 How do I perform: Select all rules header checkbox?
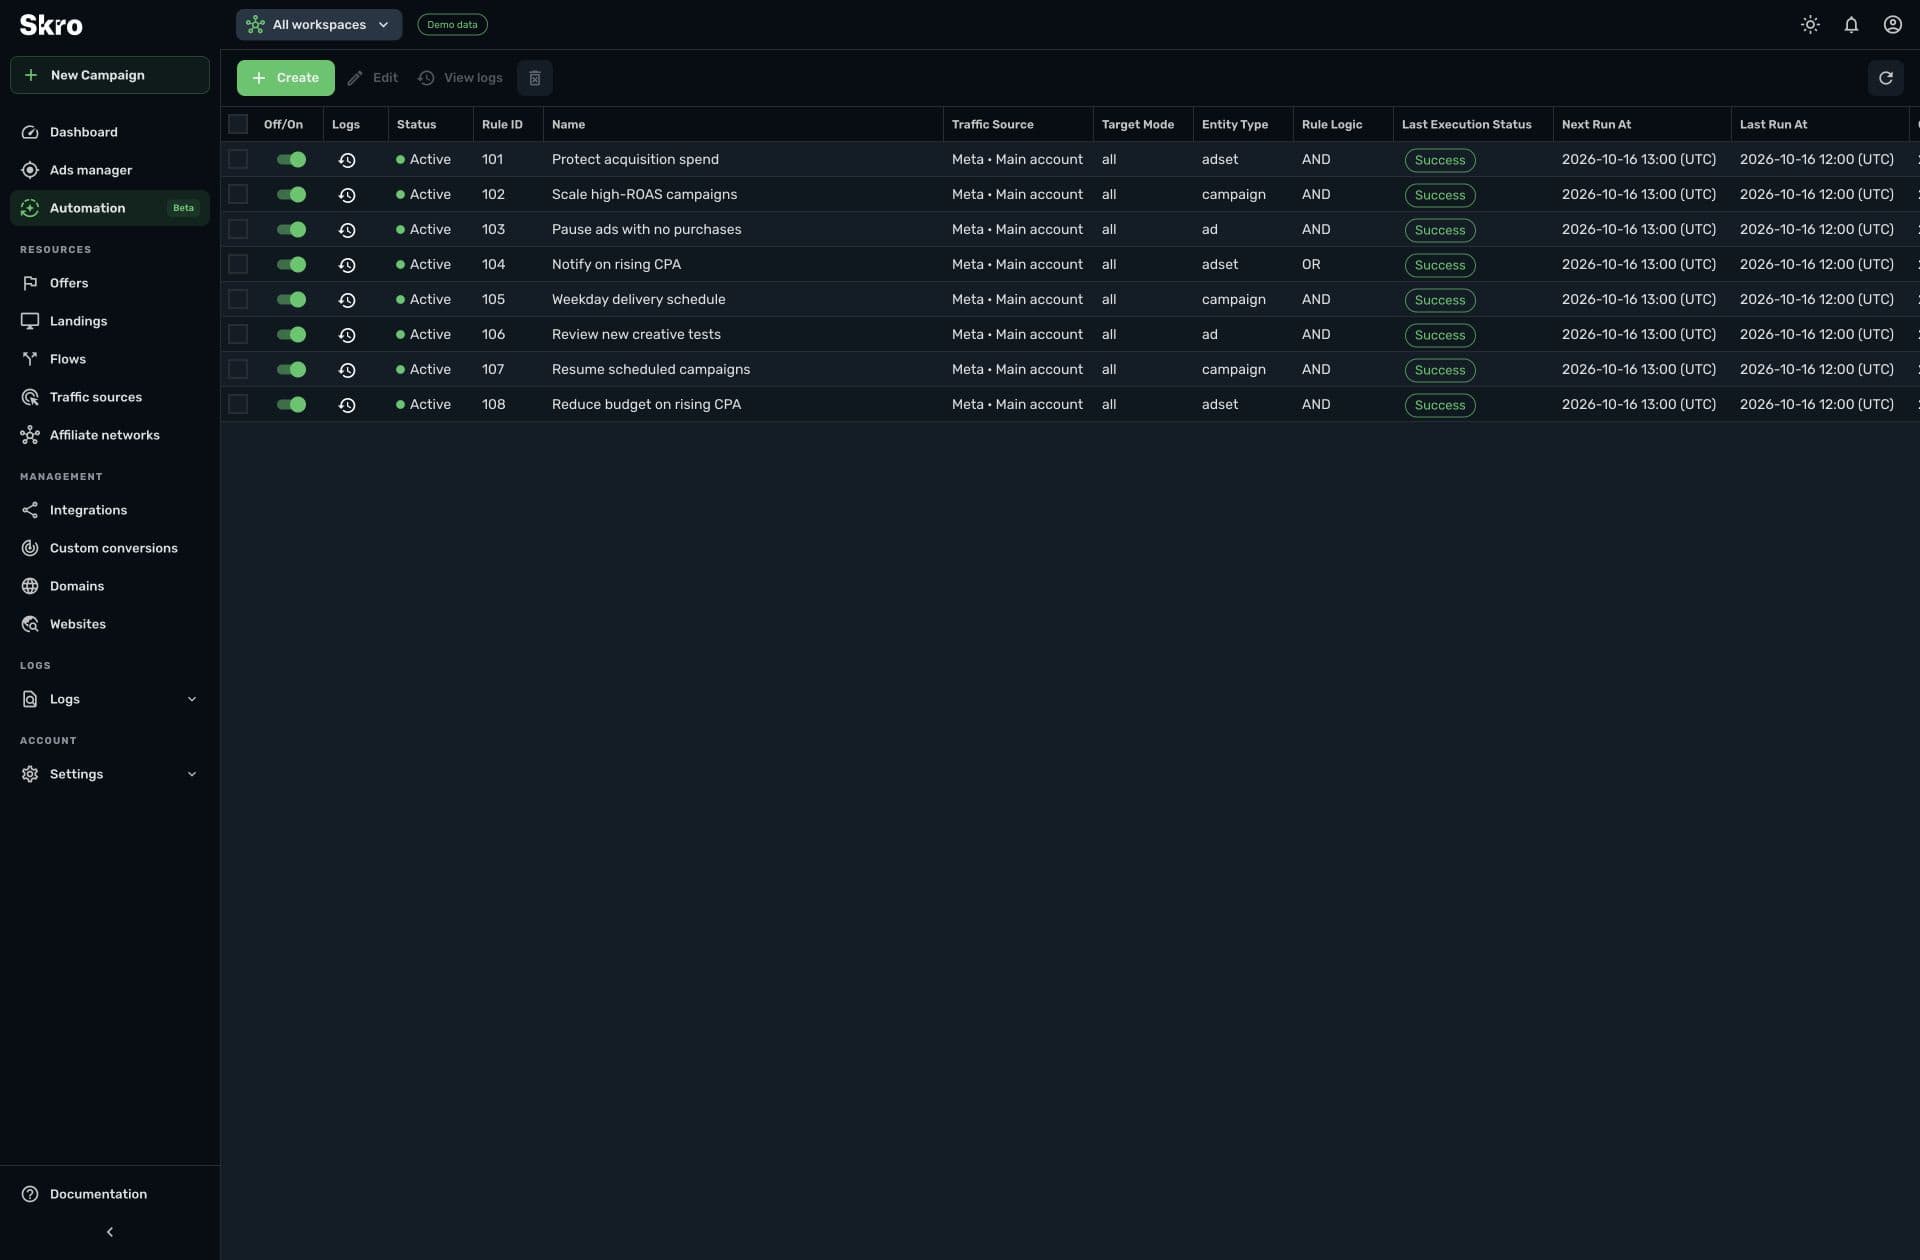point(238,124)
